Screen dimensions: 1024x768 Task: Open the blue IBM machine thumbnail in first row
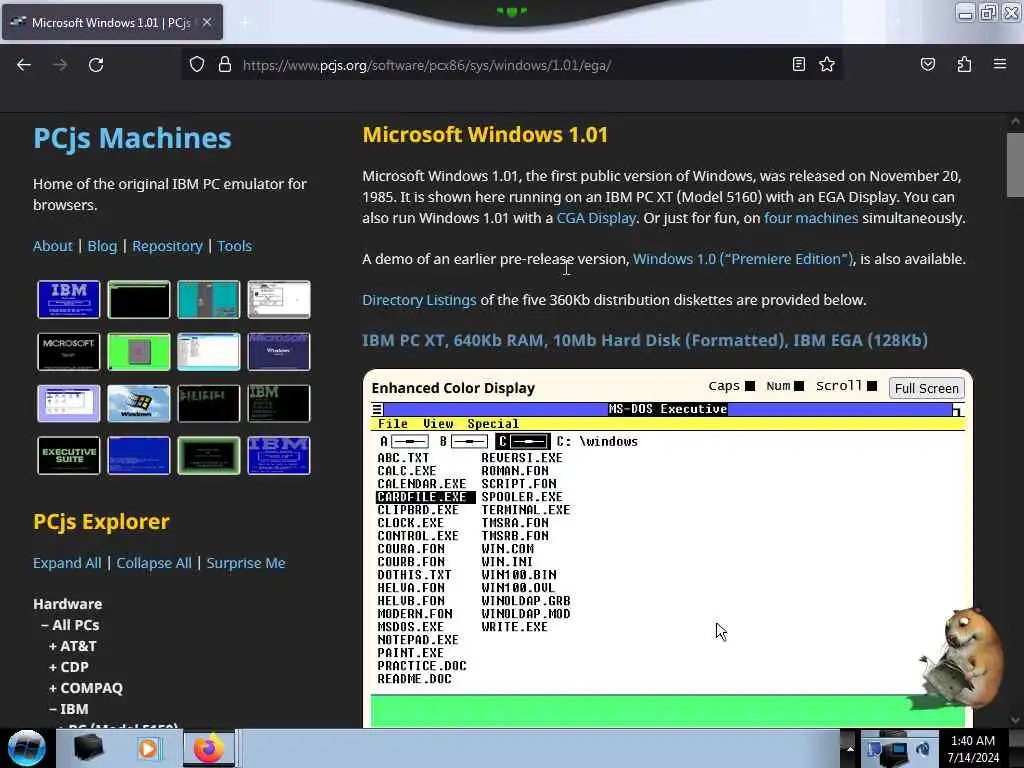pos(69,299)
